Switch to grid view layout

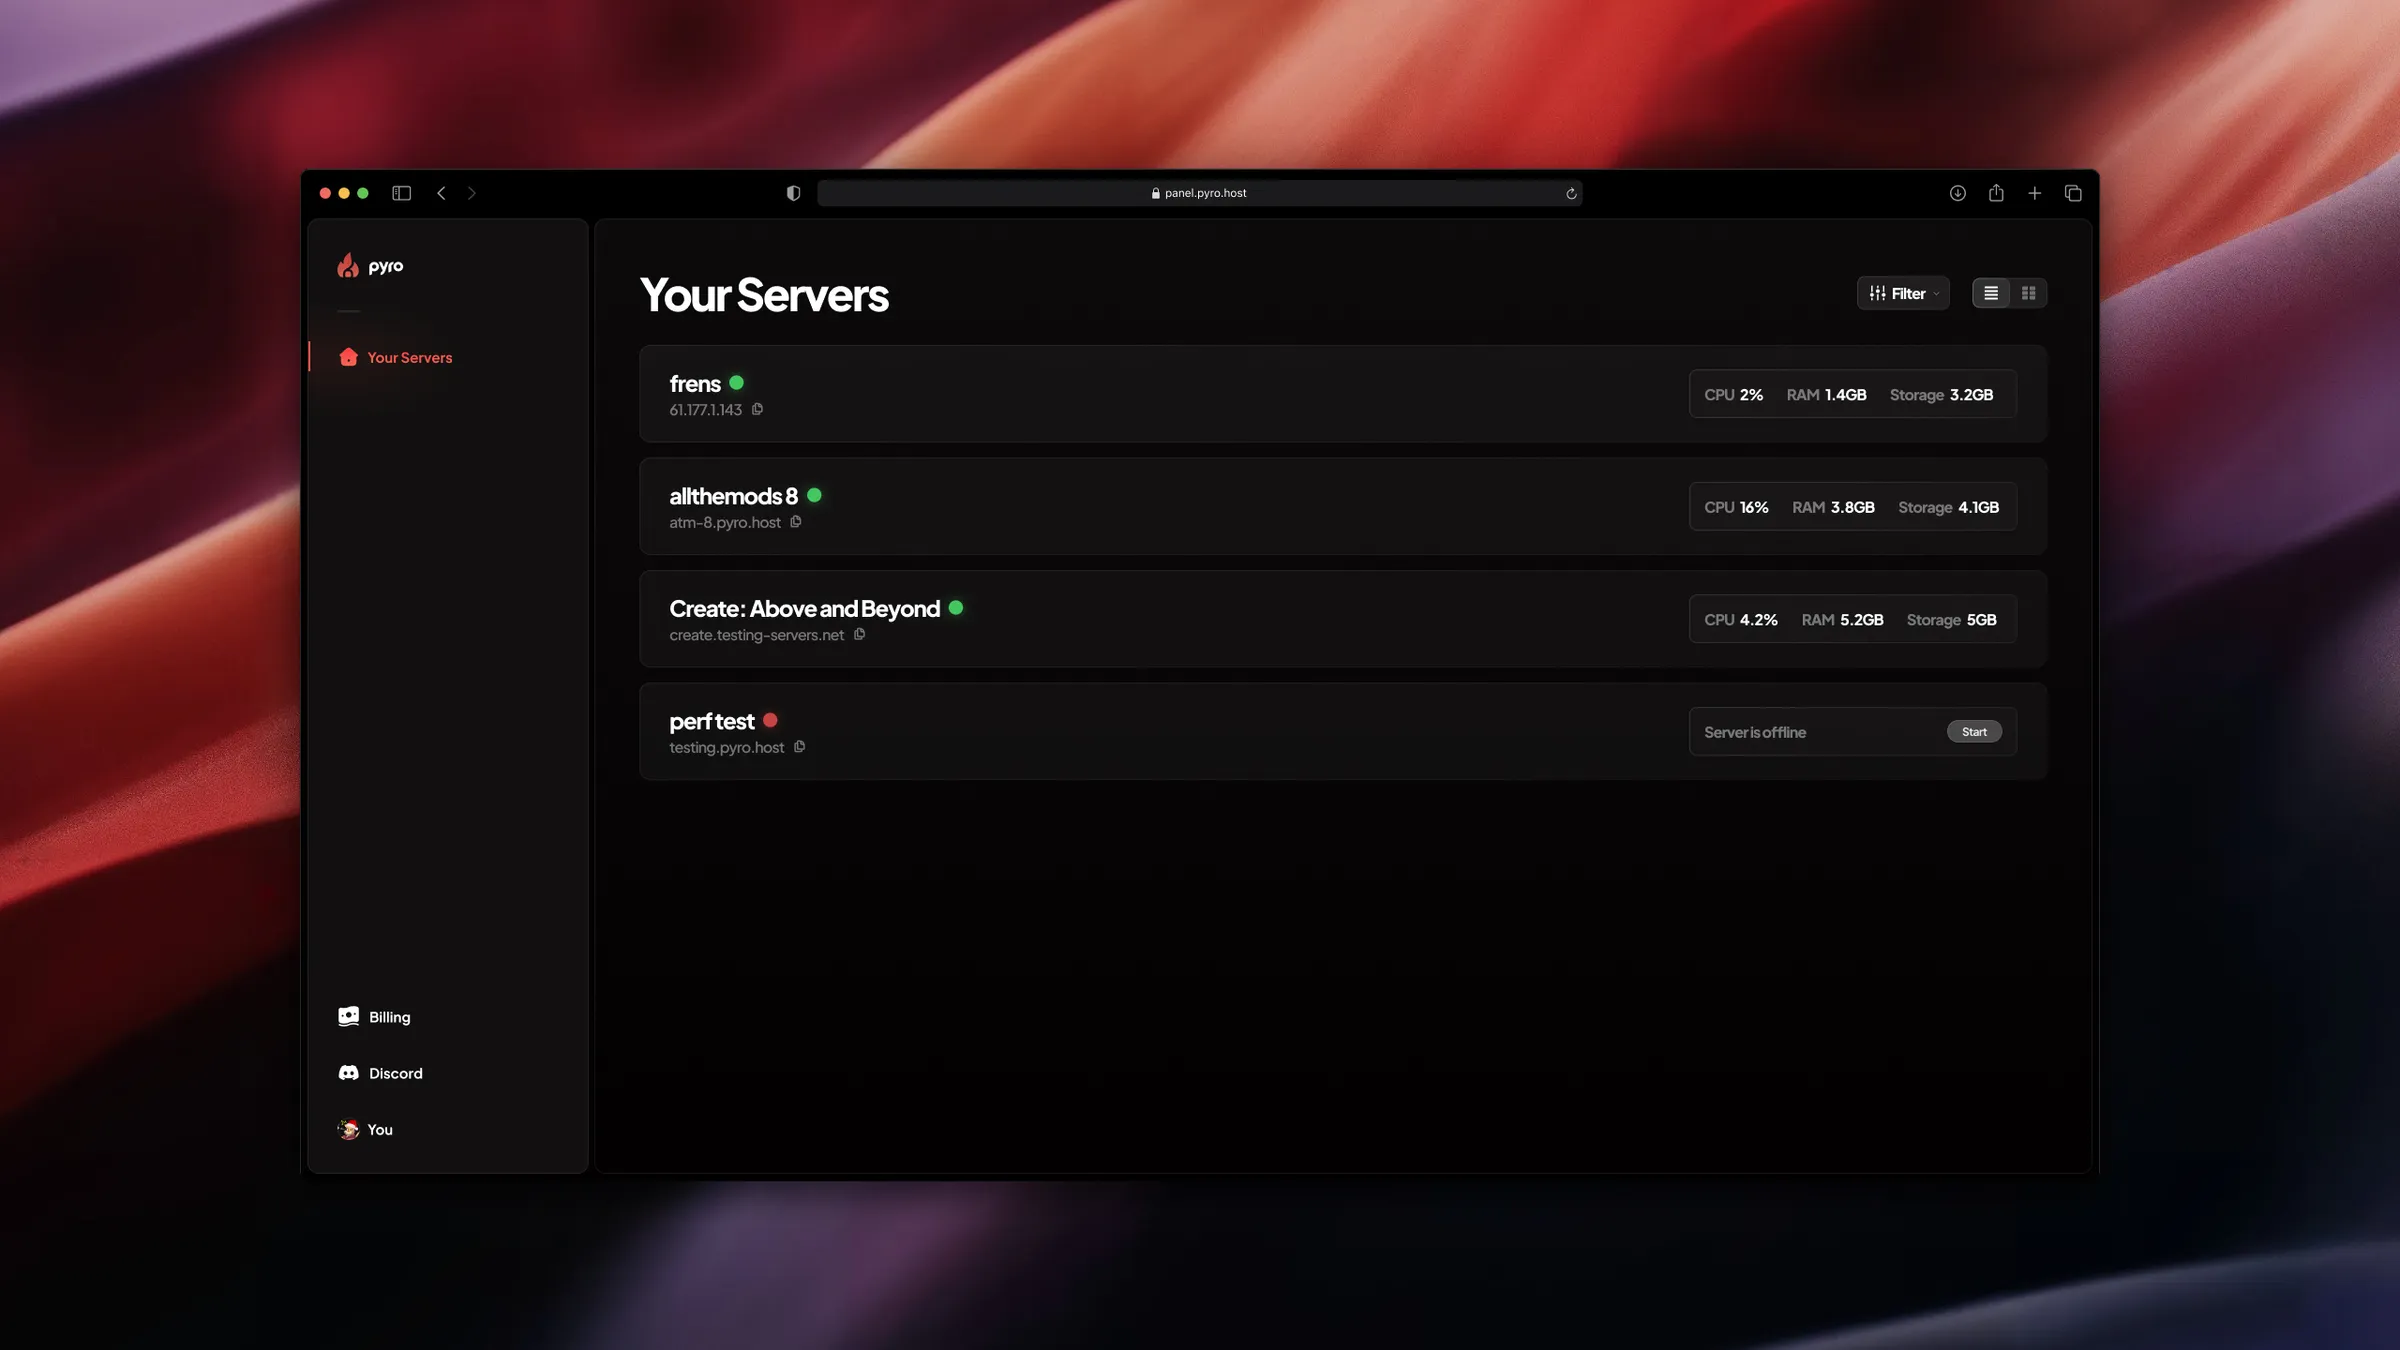pos(2029,293)
